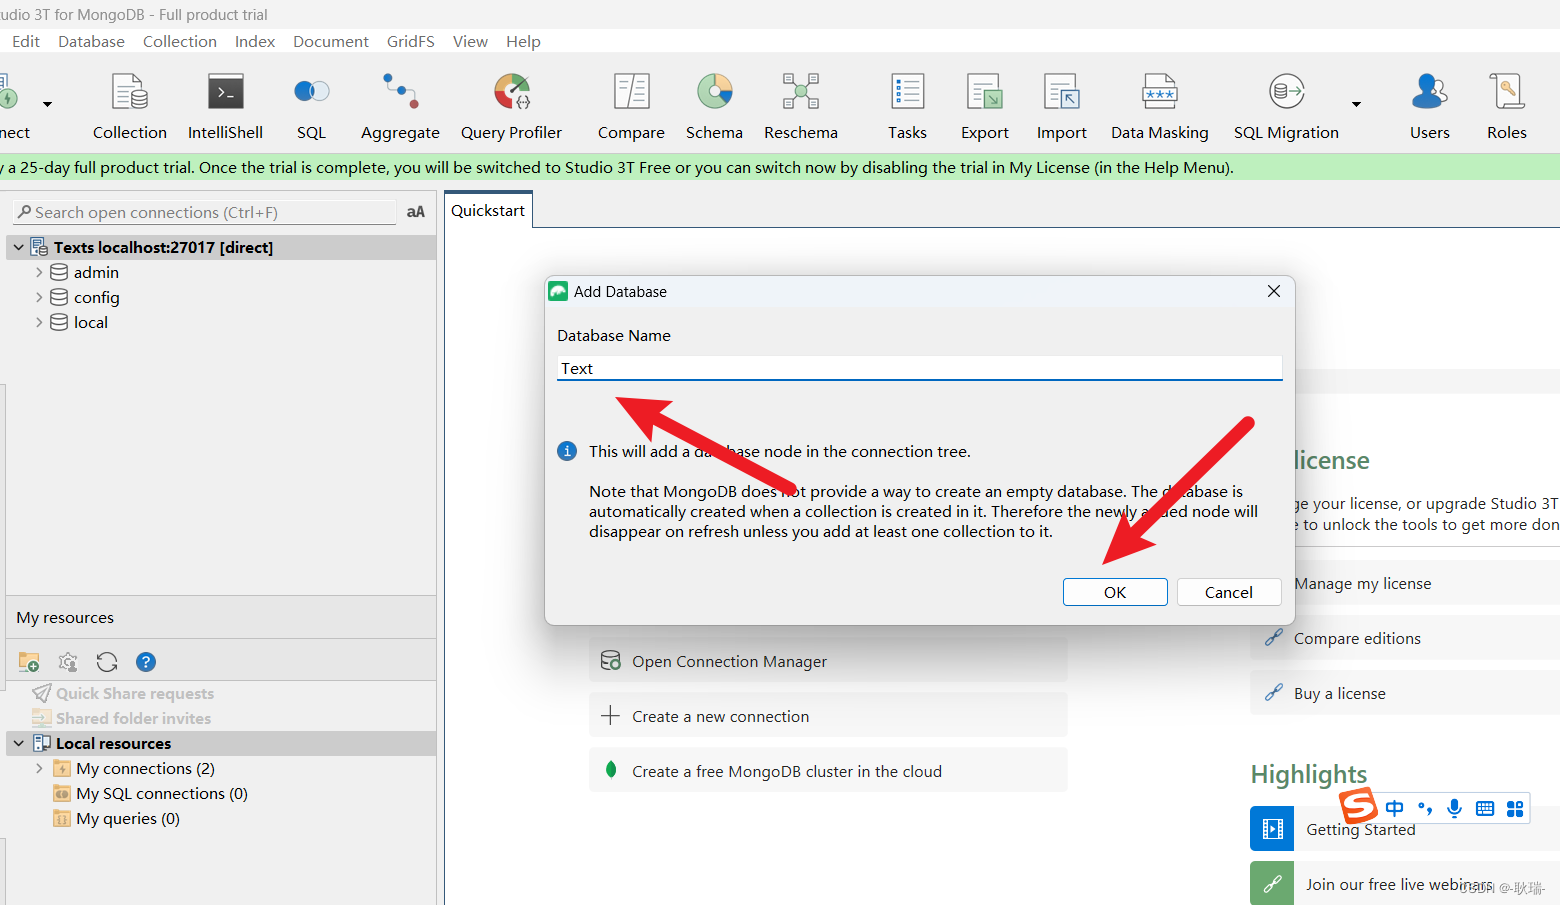Click the info icon in Add Database dialog
Image resolution: width=1560 pixels, height=905 pixels.
pyautogui.click(x=567, y=451)
